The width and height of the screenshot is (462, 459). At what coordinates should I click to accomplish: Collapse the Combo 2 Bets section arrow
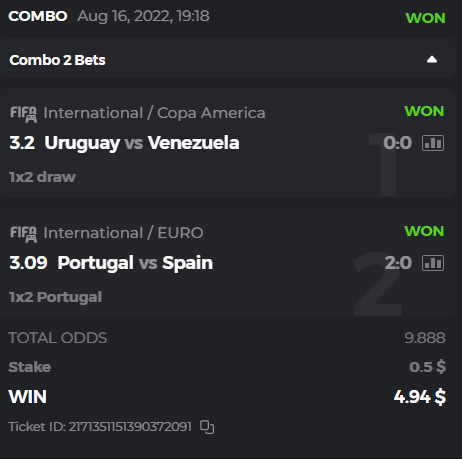432,60
